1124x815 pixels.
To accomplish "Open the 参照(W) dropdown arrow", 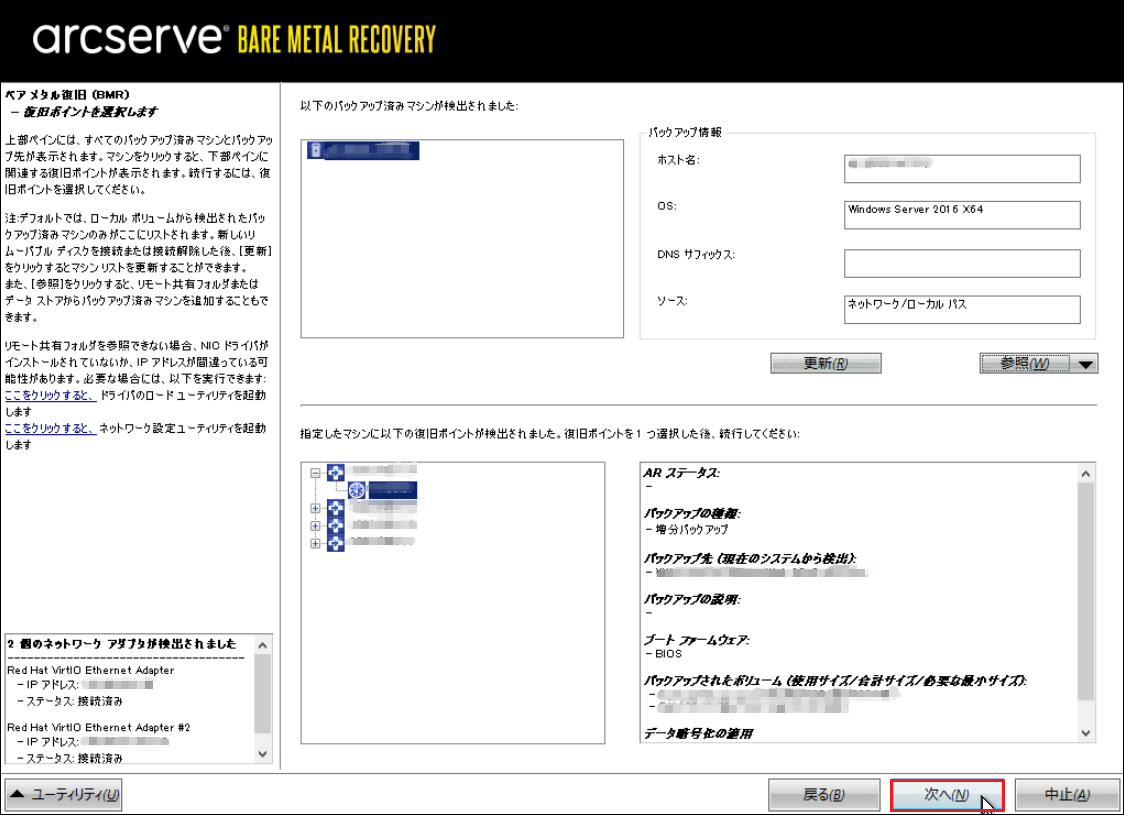I will coord(1085,364).
